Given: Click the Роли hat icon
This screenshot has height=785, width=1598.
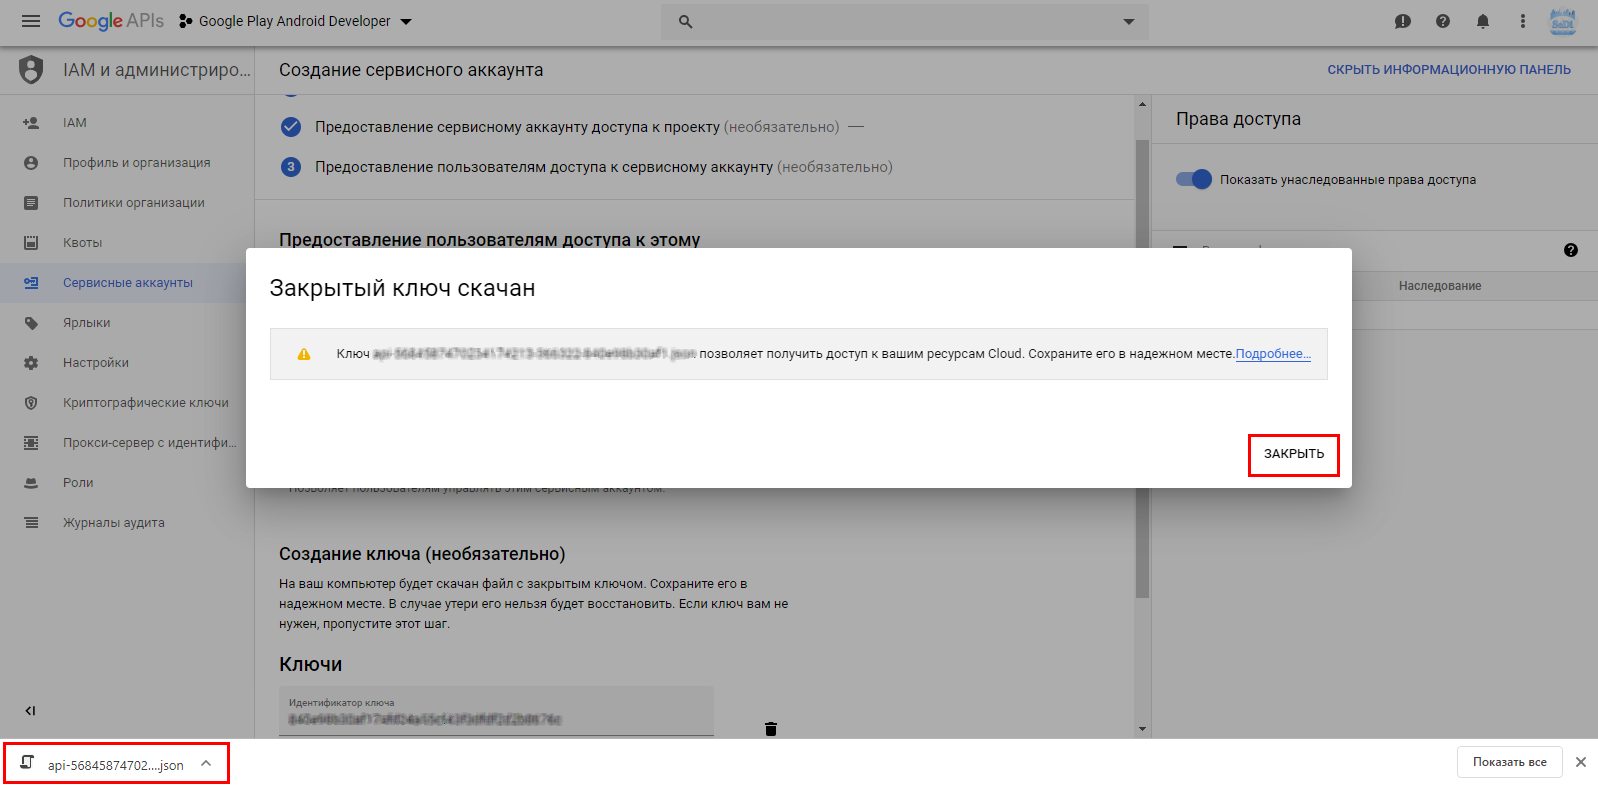Looking at the screenshot, I should (x=31, y=483).
